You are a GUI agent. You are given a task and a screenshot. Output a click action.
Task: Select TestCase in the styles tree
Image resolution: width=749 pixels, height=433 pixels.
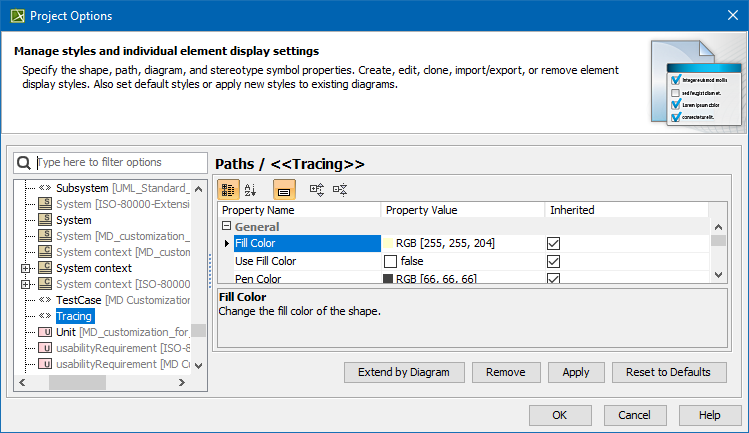[x=80, y=300]
